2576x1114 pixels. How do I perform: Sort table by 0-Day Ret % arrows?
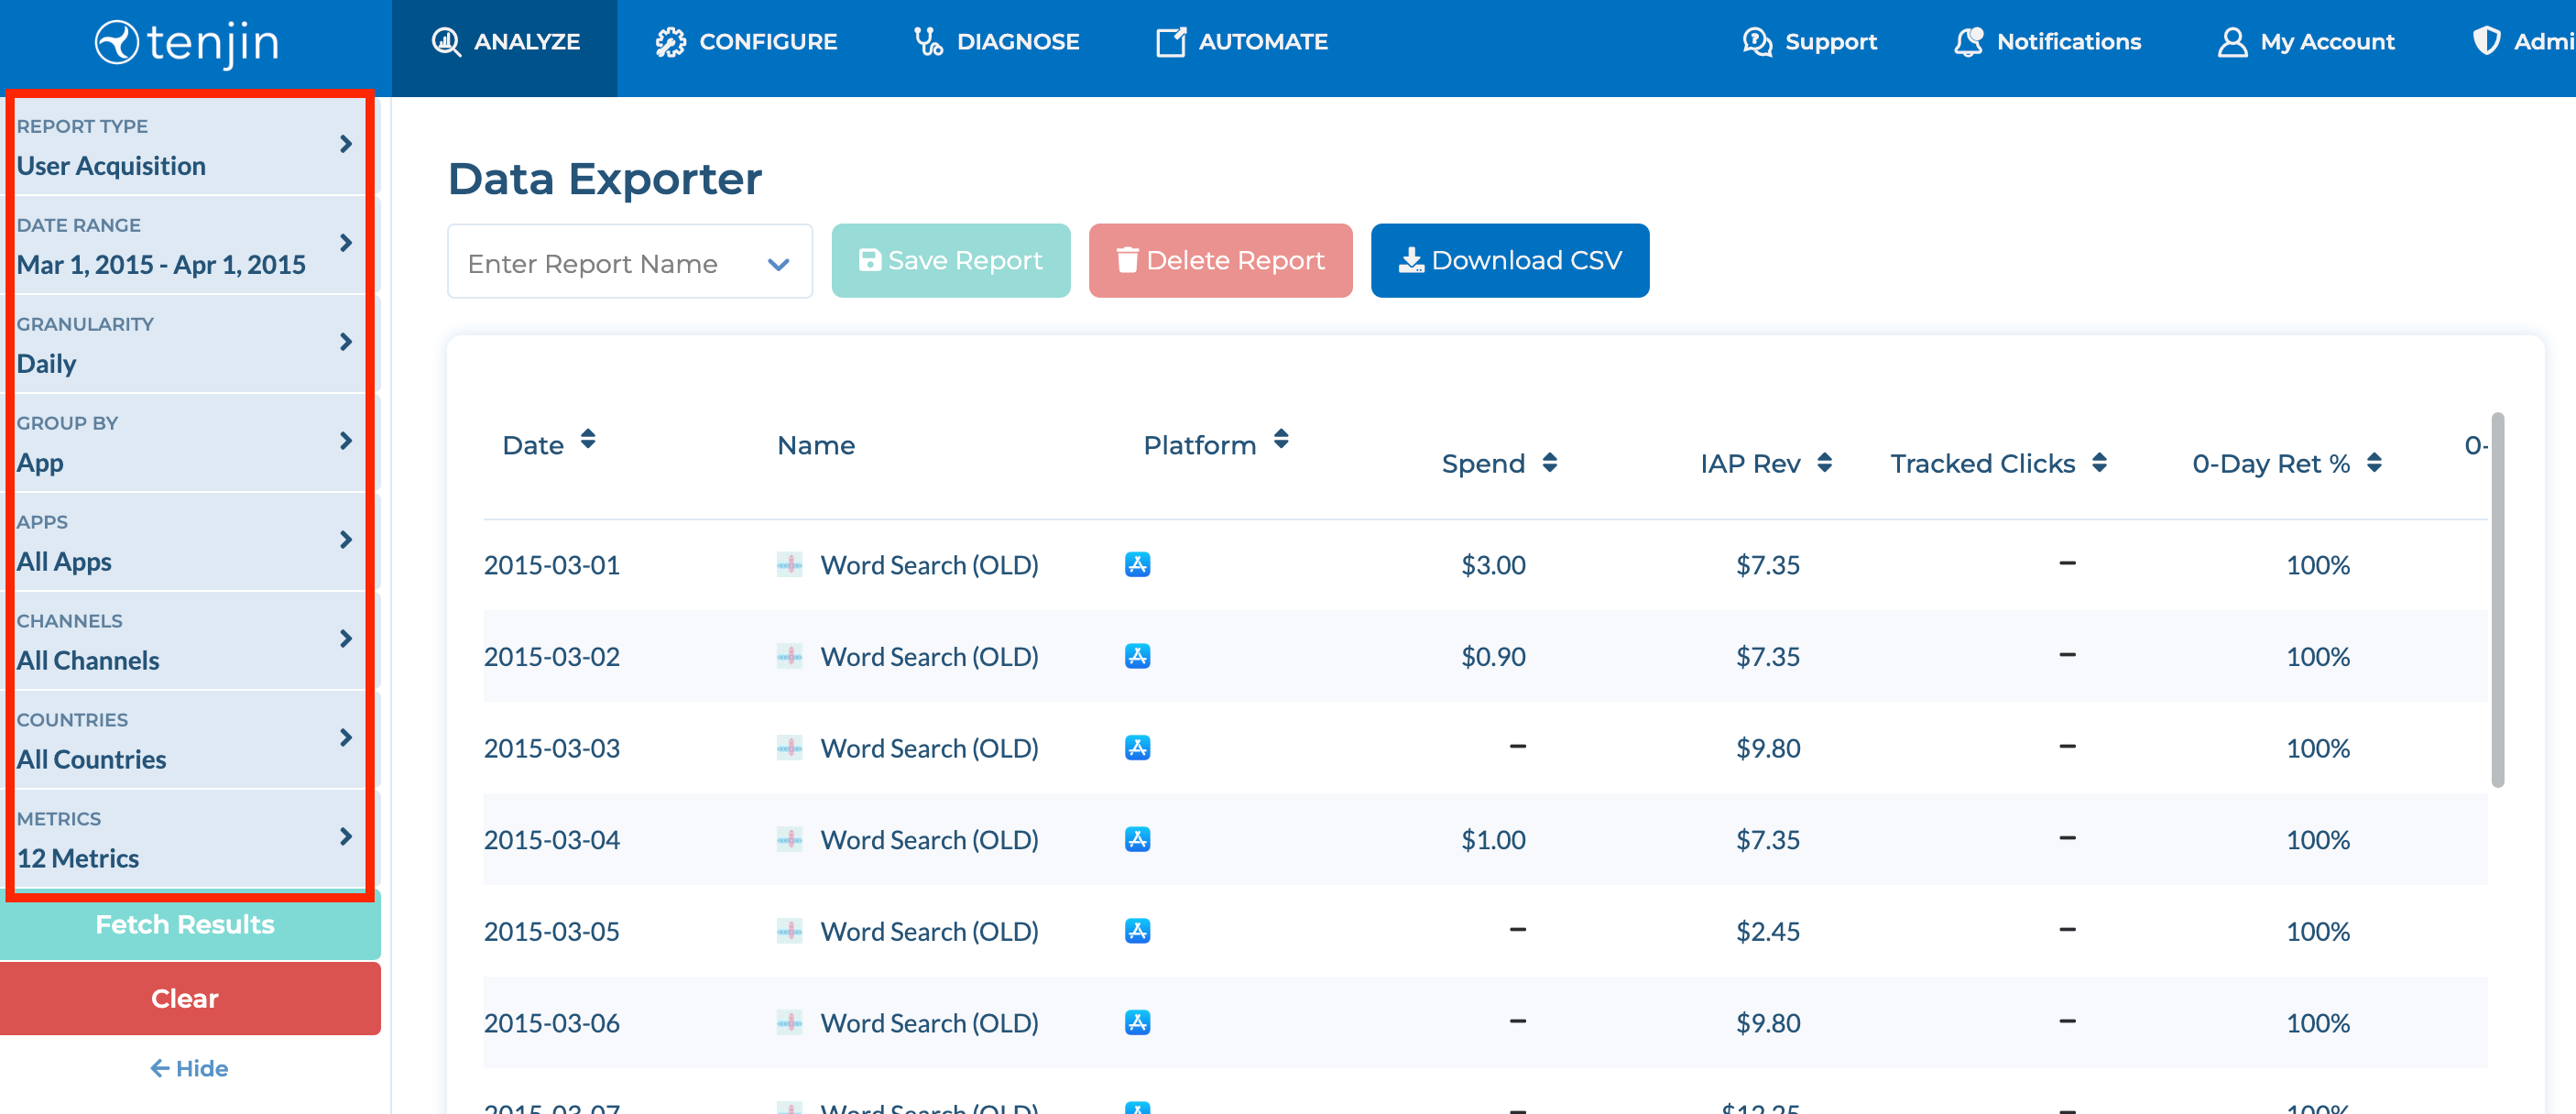(x=2375, y=462)
